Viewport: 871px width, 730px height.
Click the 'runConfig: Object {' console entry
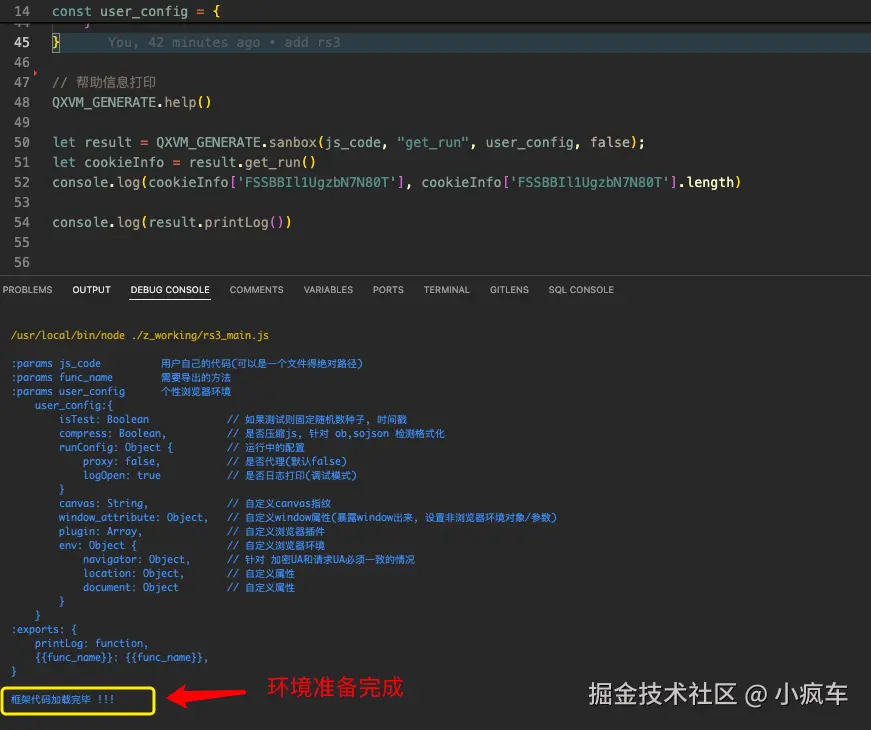tap(116, 447)
